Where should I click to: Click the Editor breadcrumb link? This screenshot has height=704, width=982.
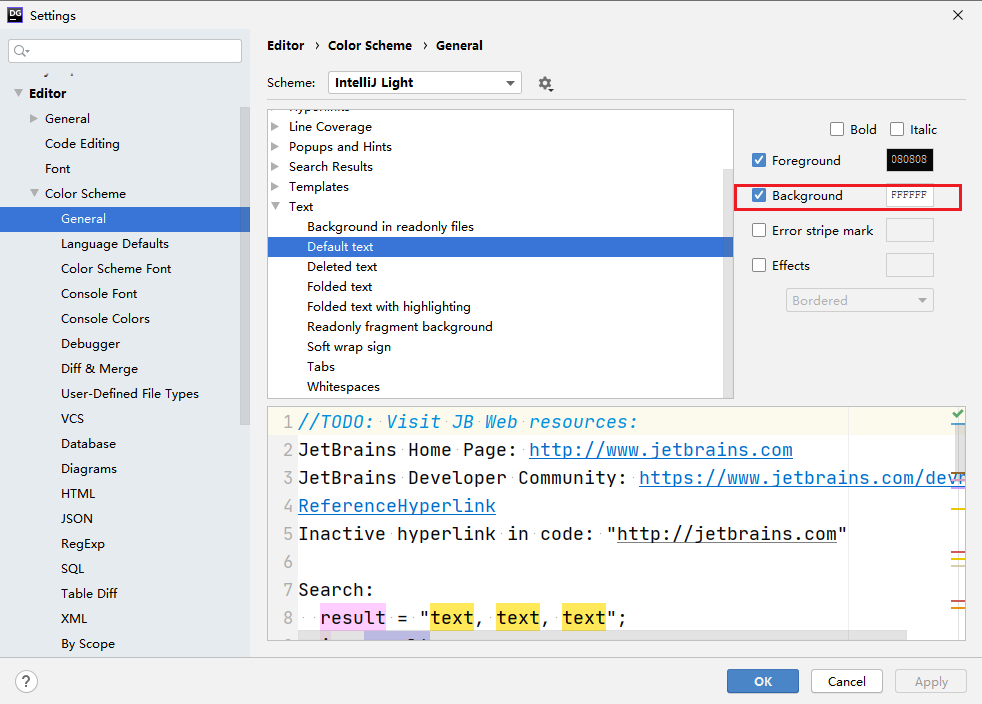pyautogui.click(x=286, y=46)
